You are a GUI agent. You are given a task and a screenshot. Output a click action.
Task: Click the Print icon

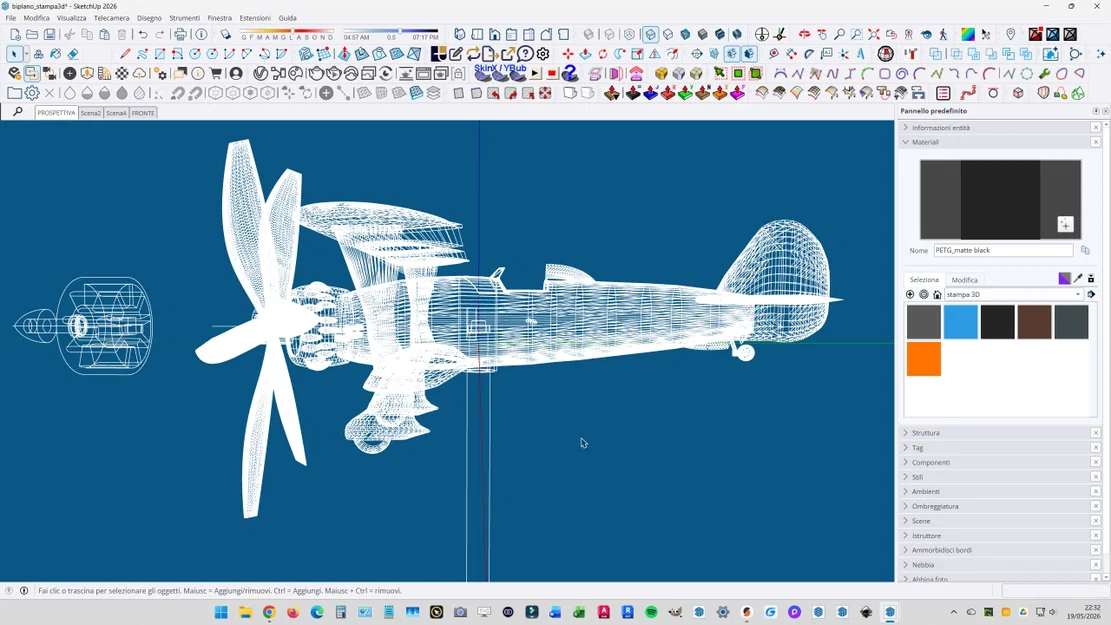click(180, 34)
